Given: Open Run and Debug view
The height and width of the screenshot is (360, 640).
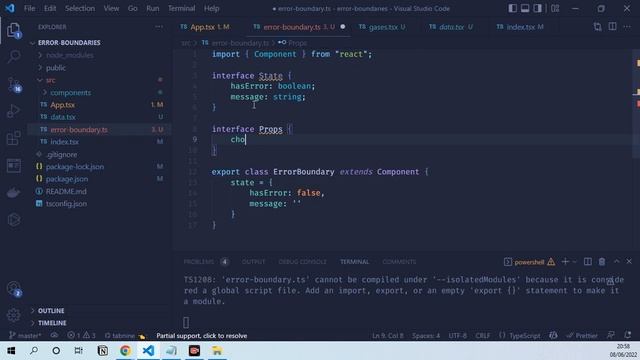Looking at the screenshot, I should pyautogui.click(x=13, y=111).
